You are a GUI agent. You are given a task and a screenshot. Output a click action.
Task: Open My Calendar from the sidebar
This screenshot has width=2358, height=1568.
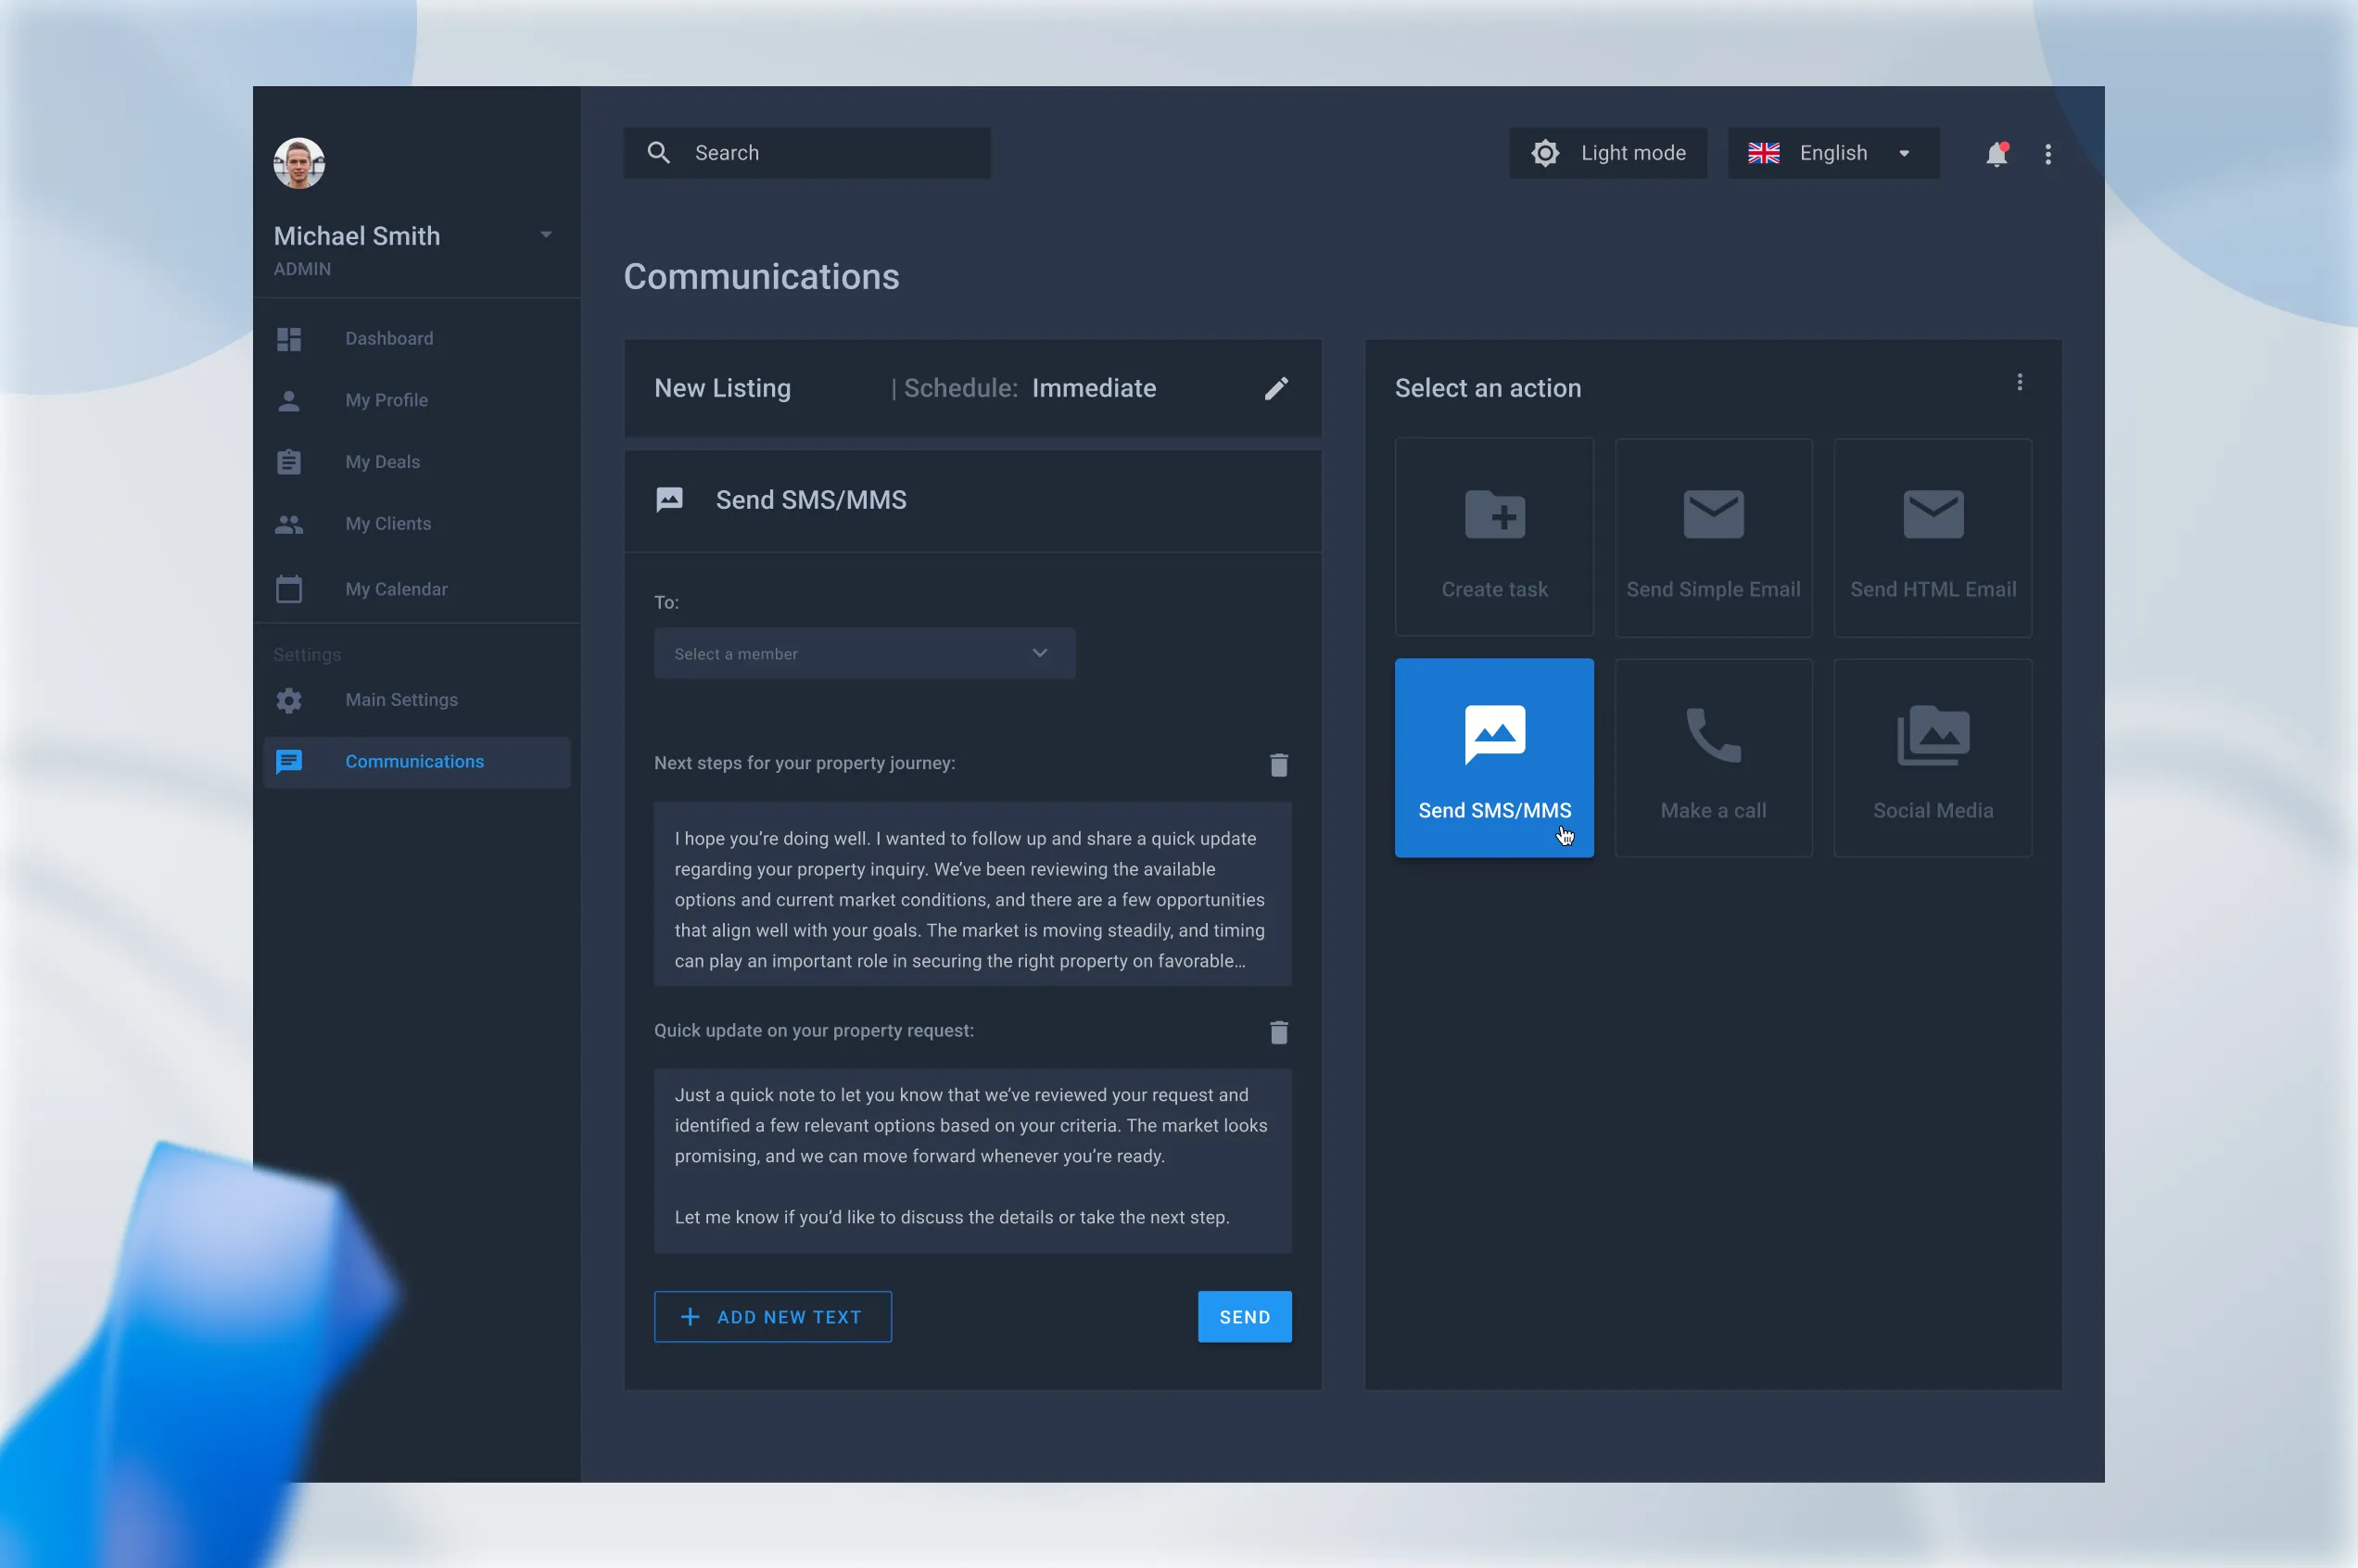[396, 589]
